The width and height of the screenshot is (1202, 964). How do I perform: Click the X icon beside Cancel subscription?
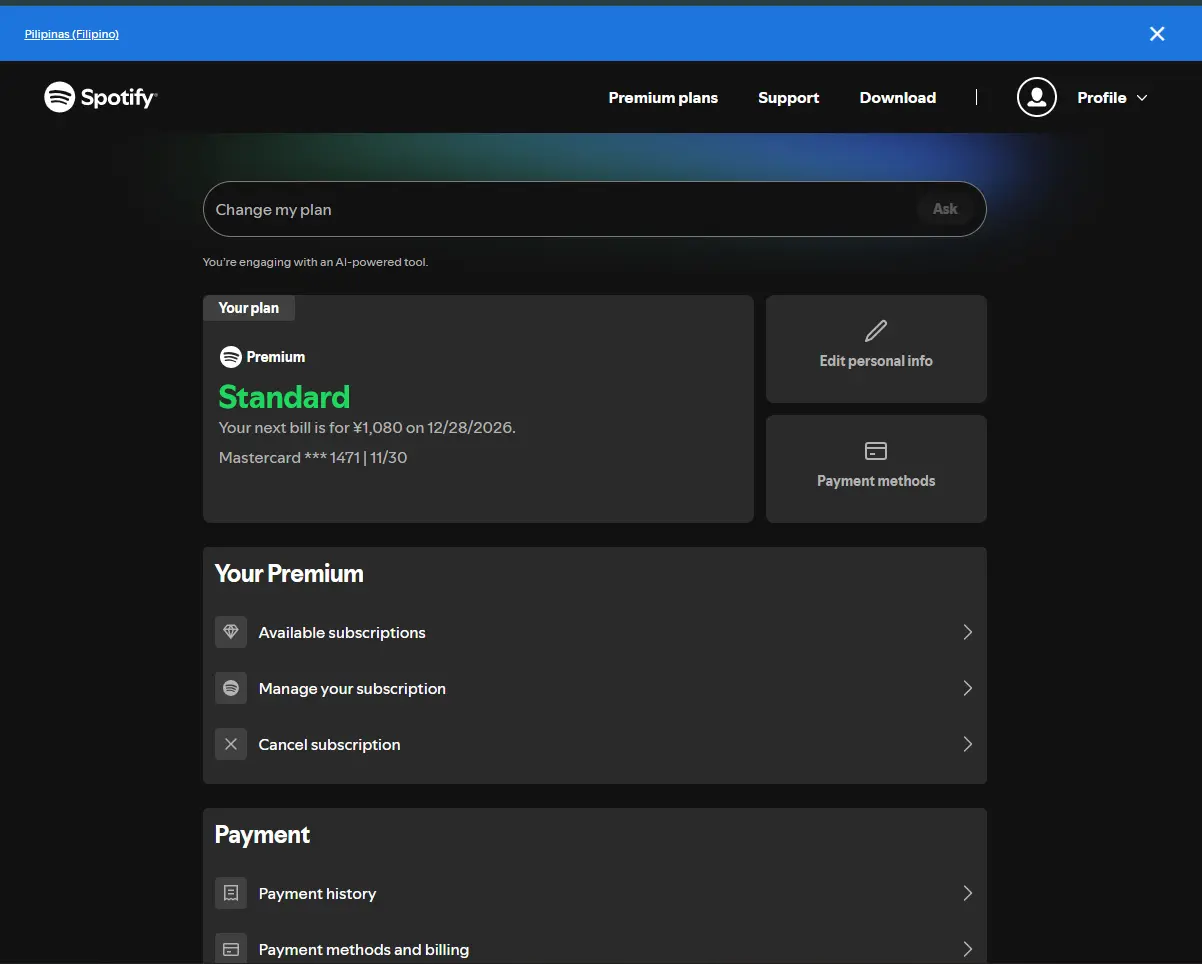(x=231, y=744)
